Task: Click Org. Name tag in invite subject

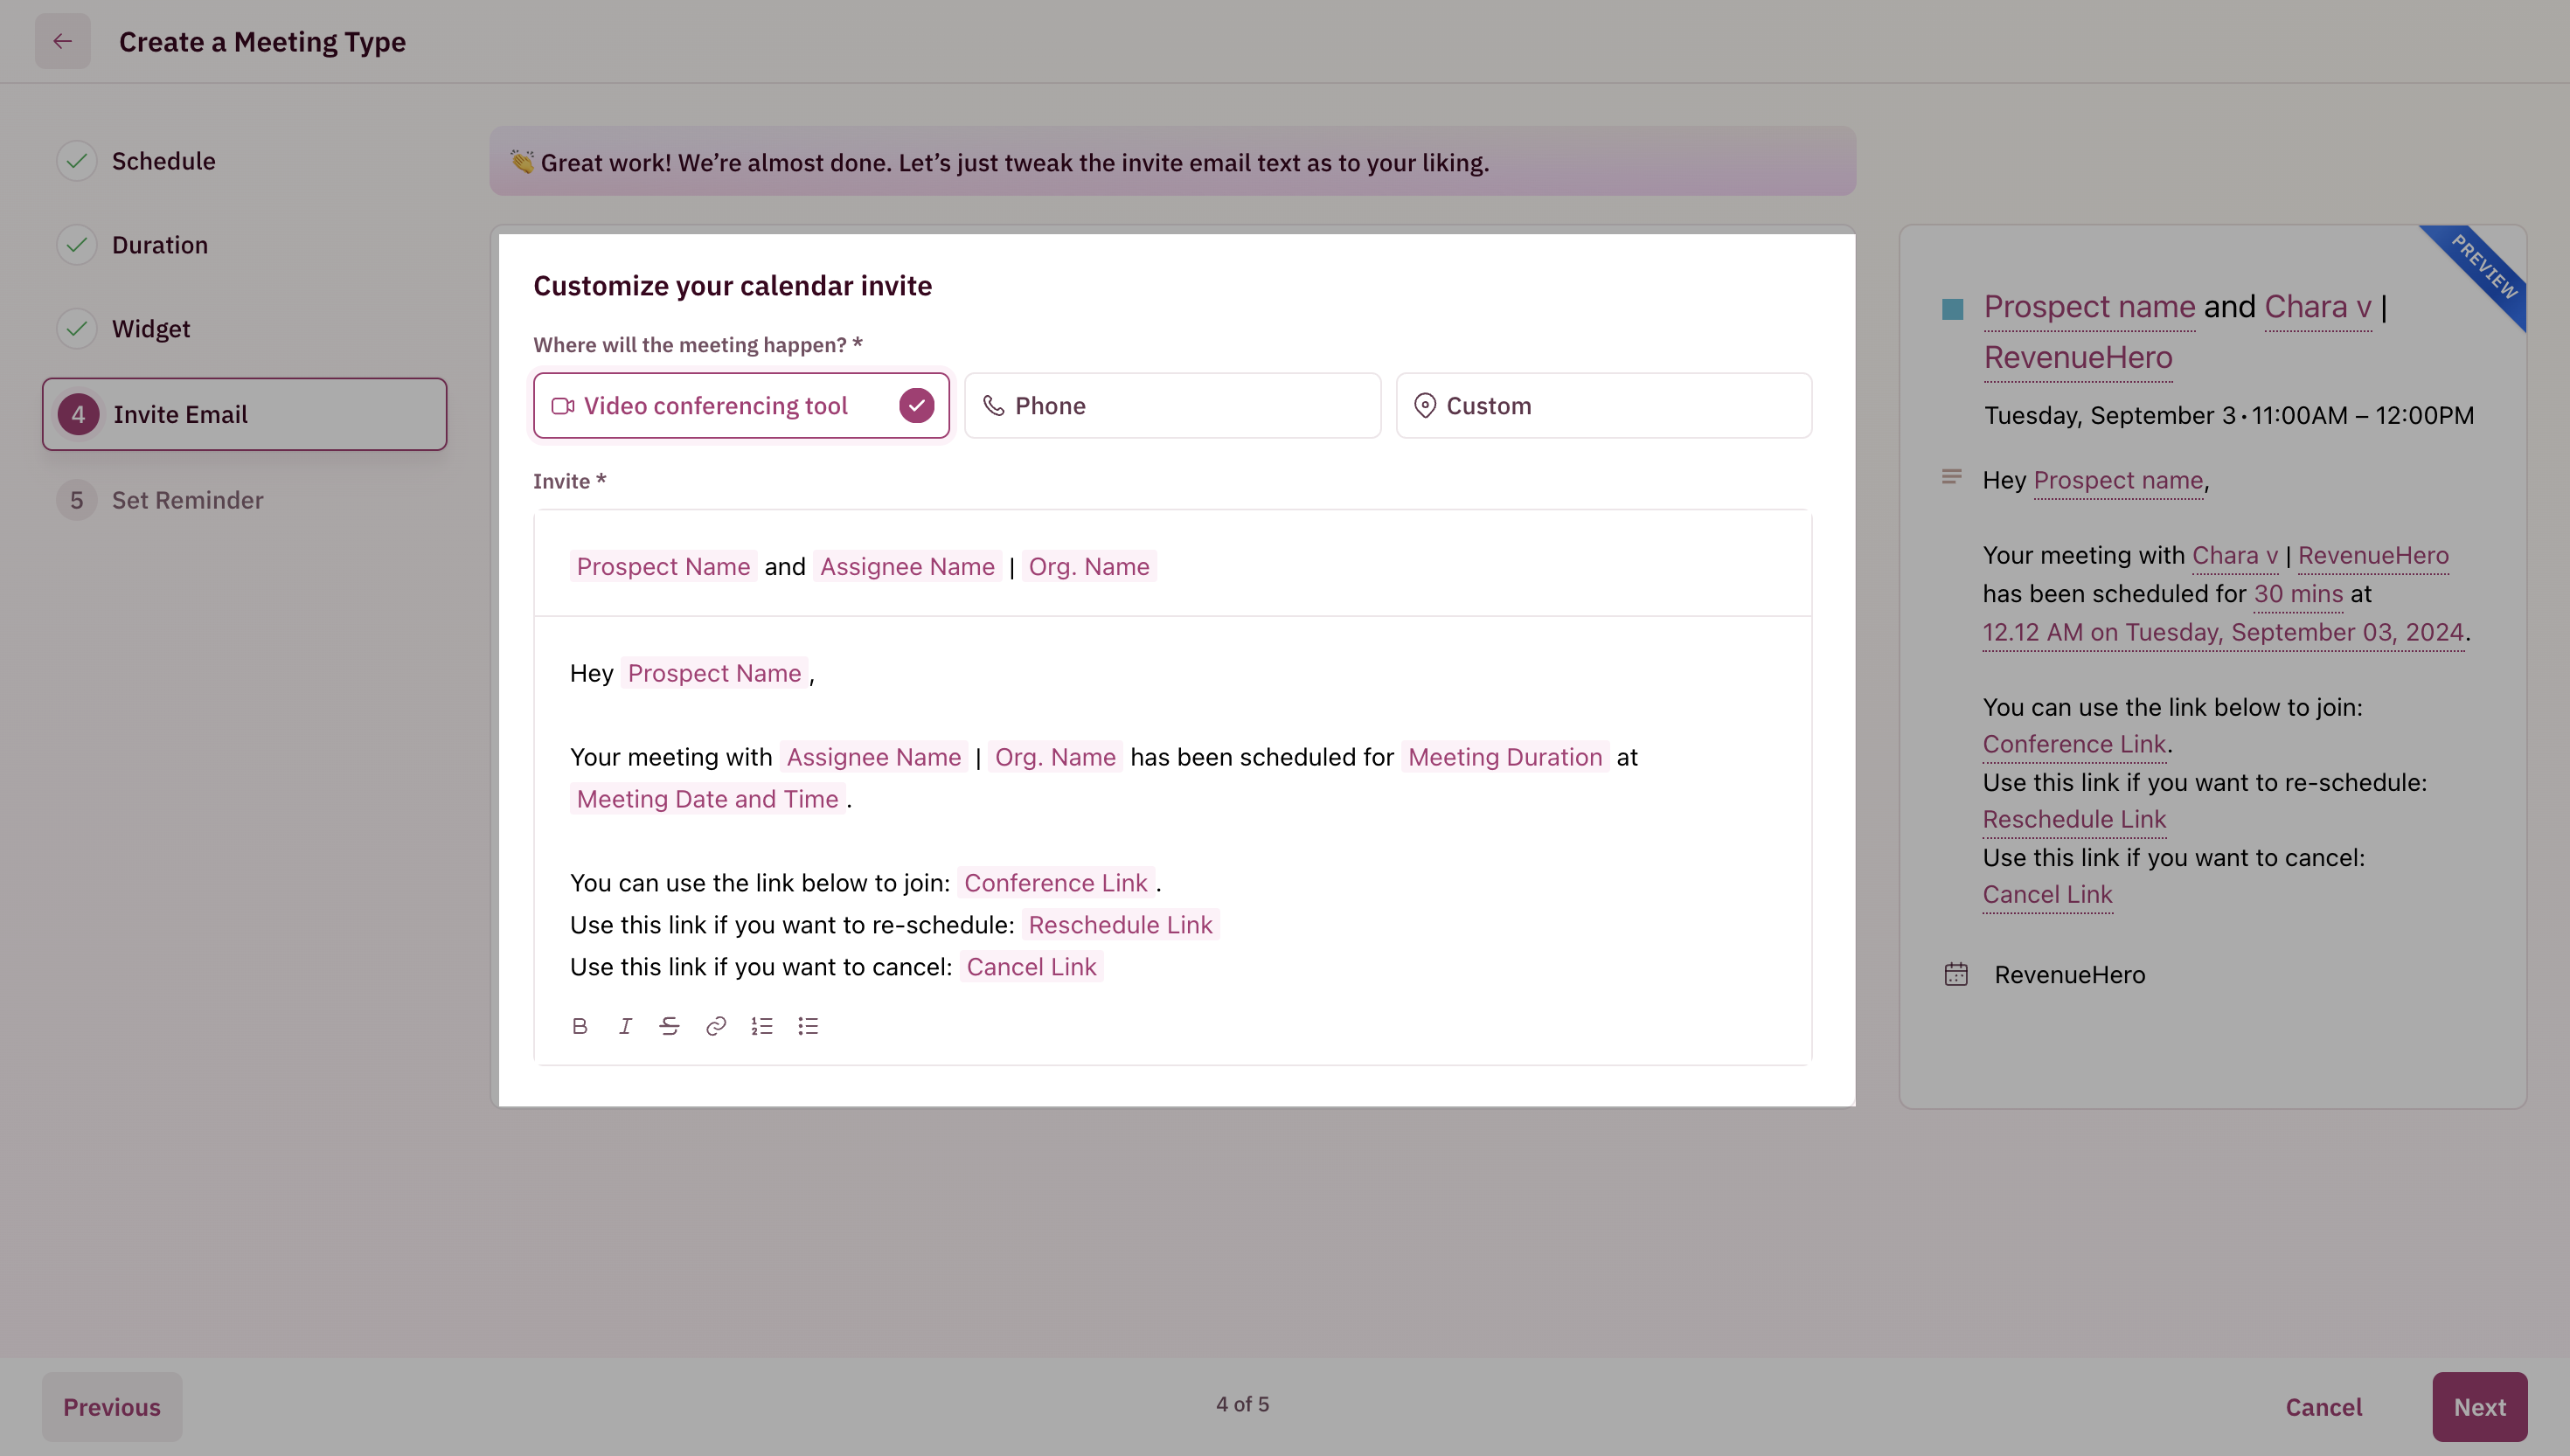Action: tap(1089, 567)
